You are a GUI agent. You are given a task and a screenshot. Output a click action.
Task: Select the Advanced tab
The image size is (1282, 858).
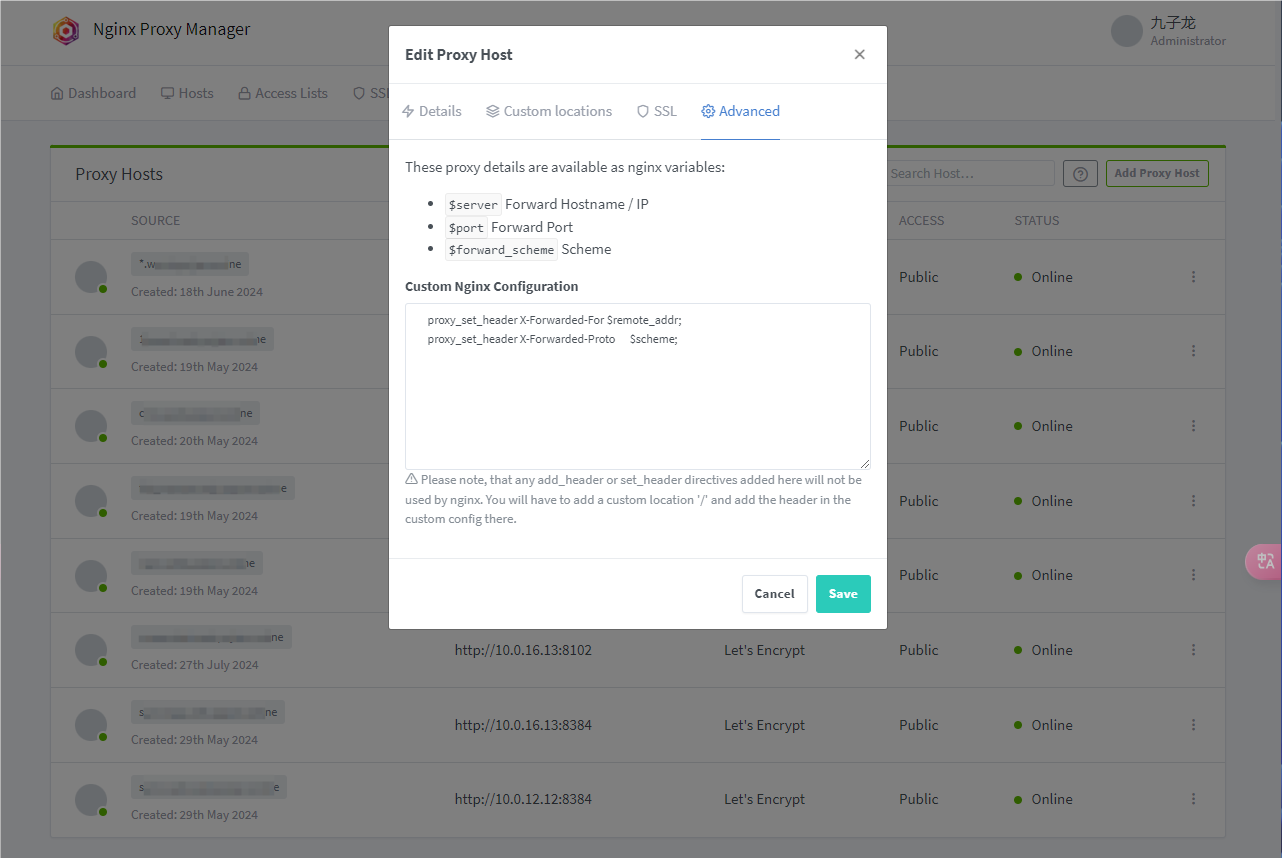pyautogui.click(x=740, y=111)
